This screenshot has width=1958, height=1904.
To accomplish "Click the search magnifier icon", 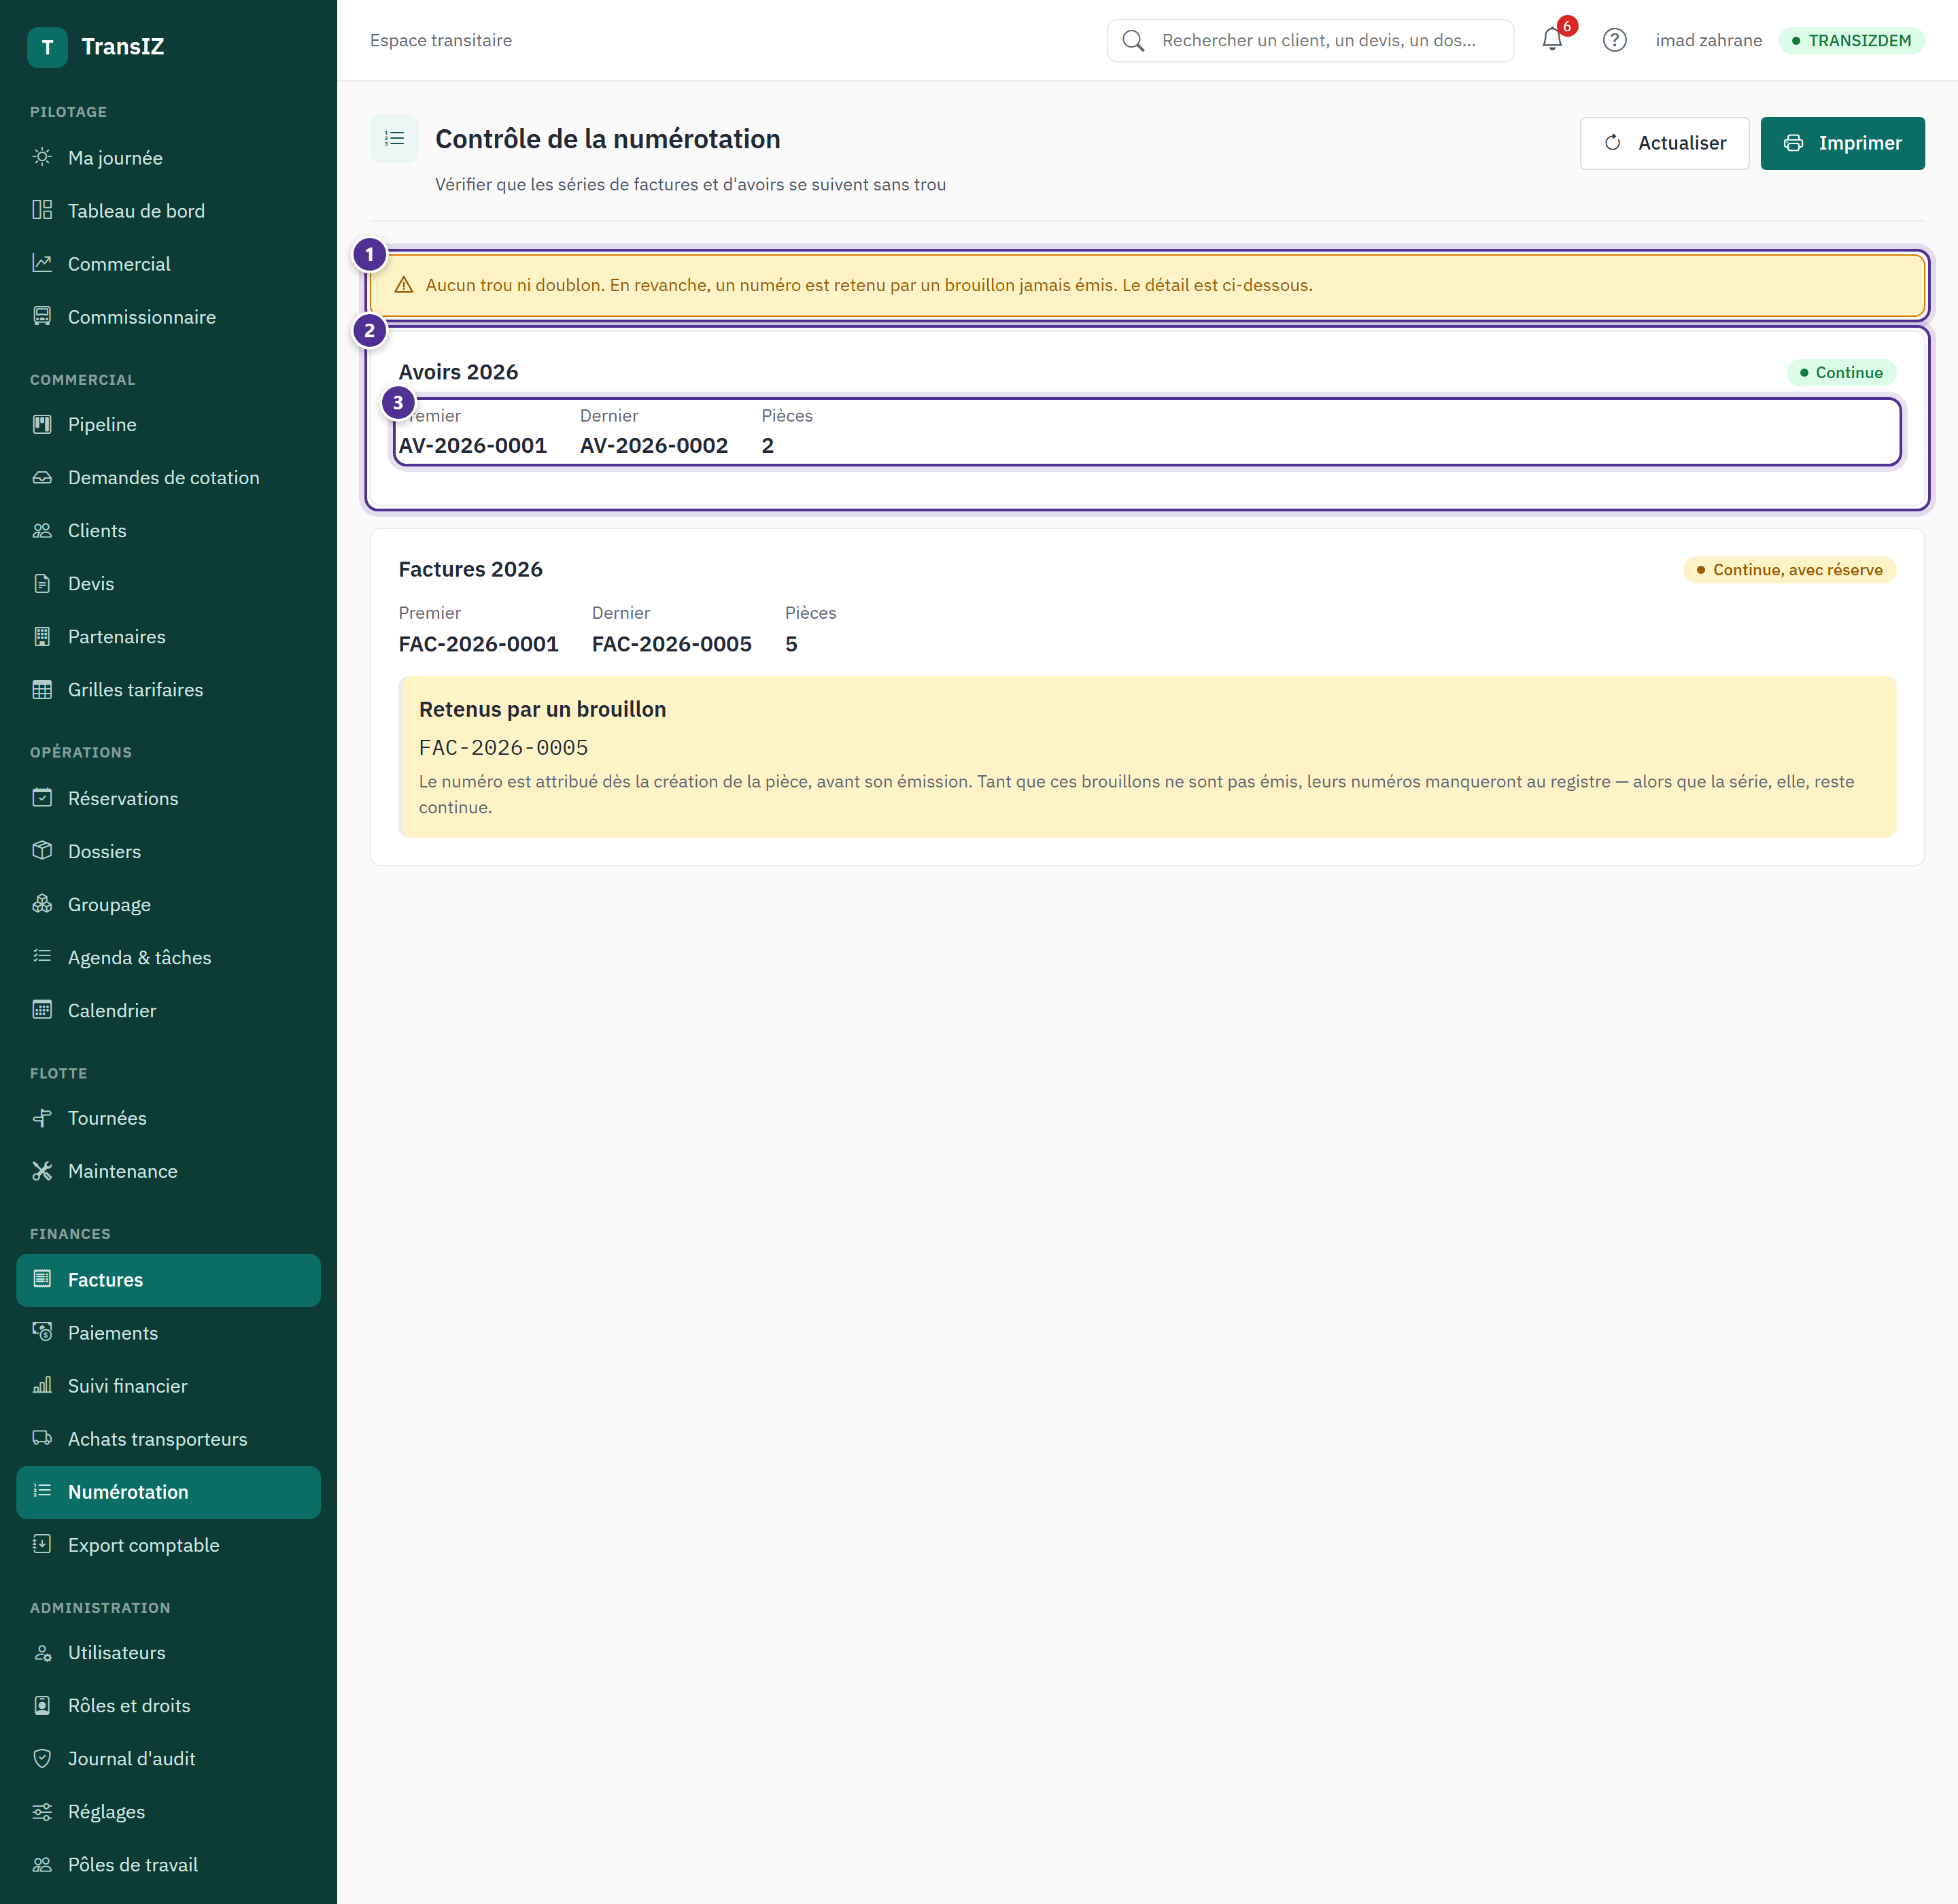I will tap(1133, 40).
